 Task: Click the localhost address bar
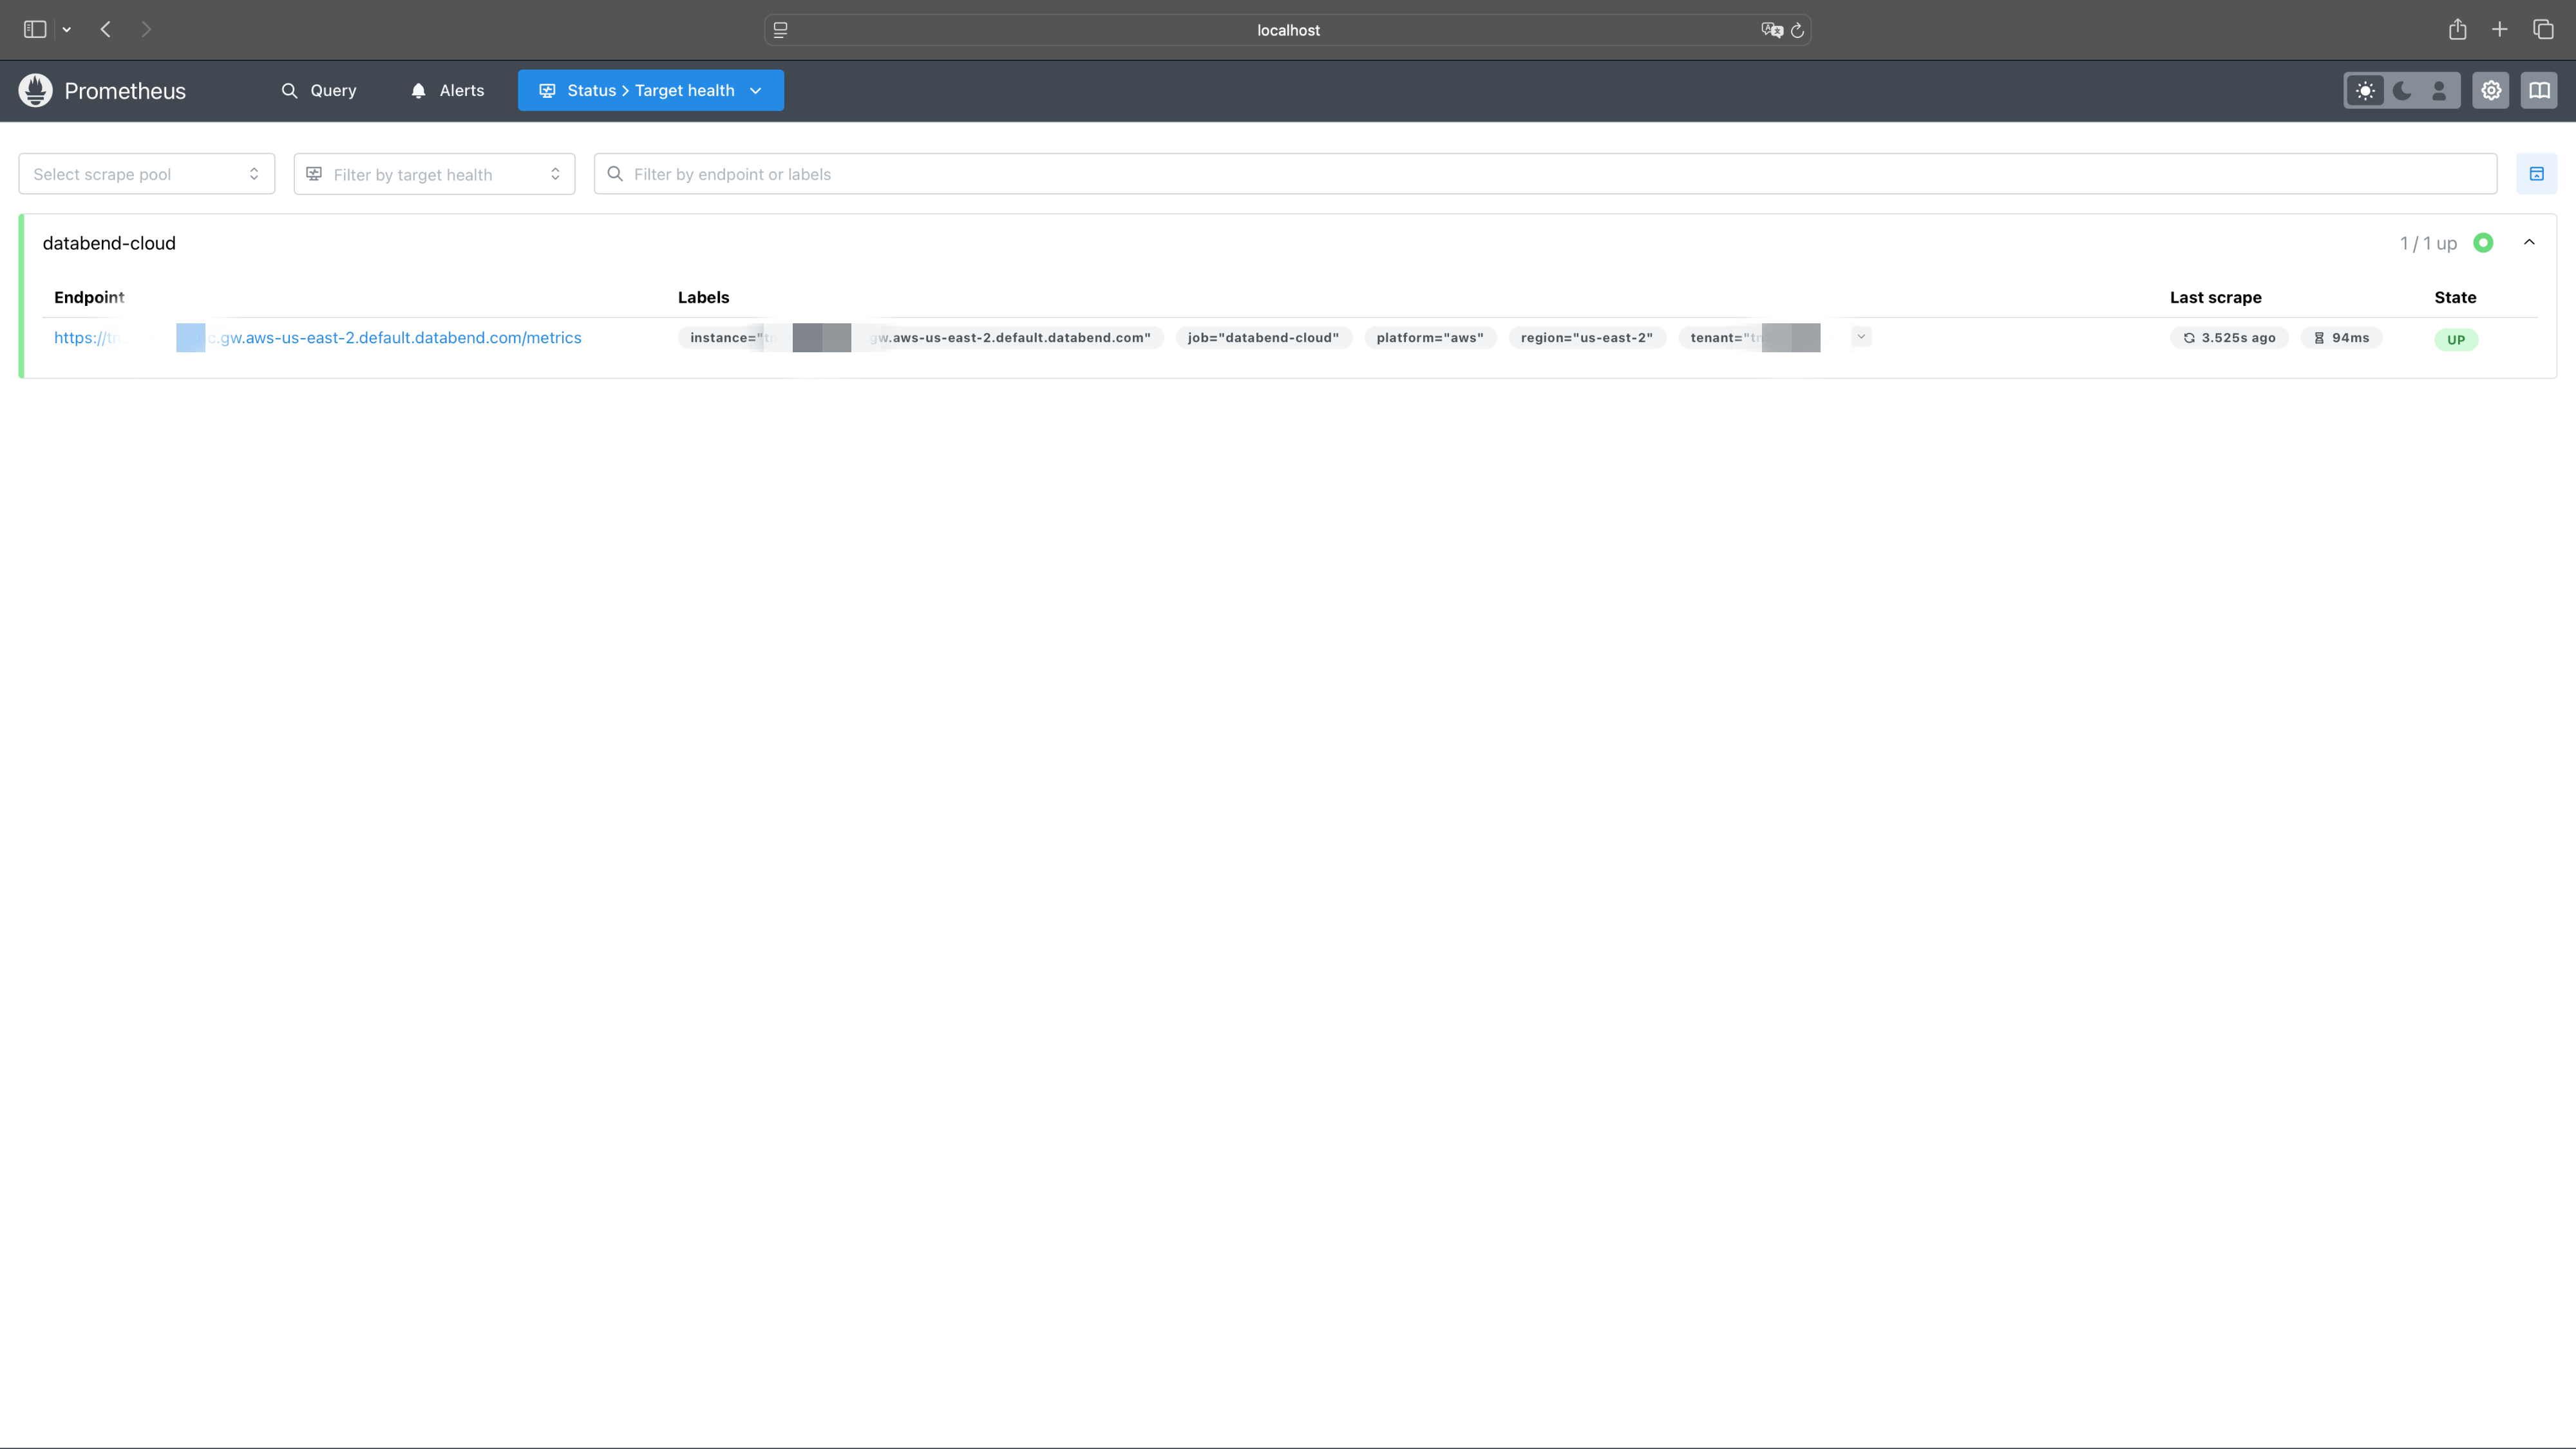(1288, 30)
